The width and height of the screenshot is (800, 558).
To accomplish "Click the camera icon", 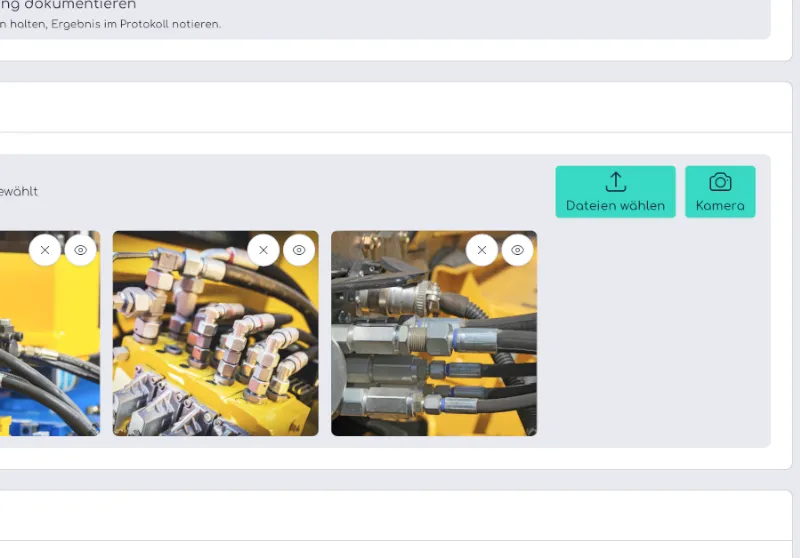I will pos(720,182).
